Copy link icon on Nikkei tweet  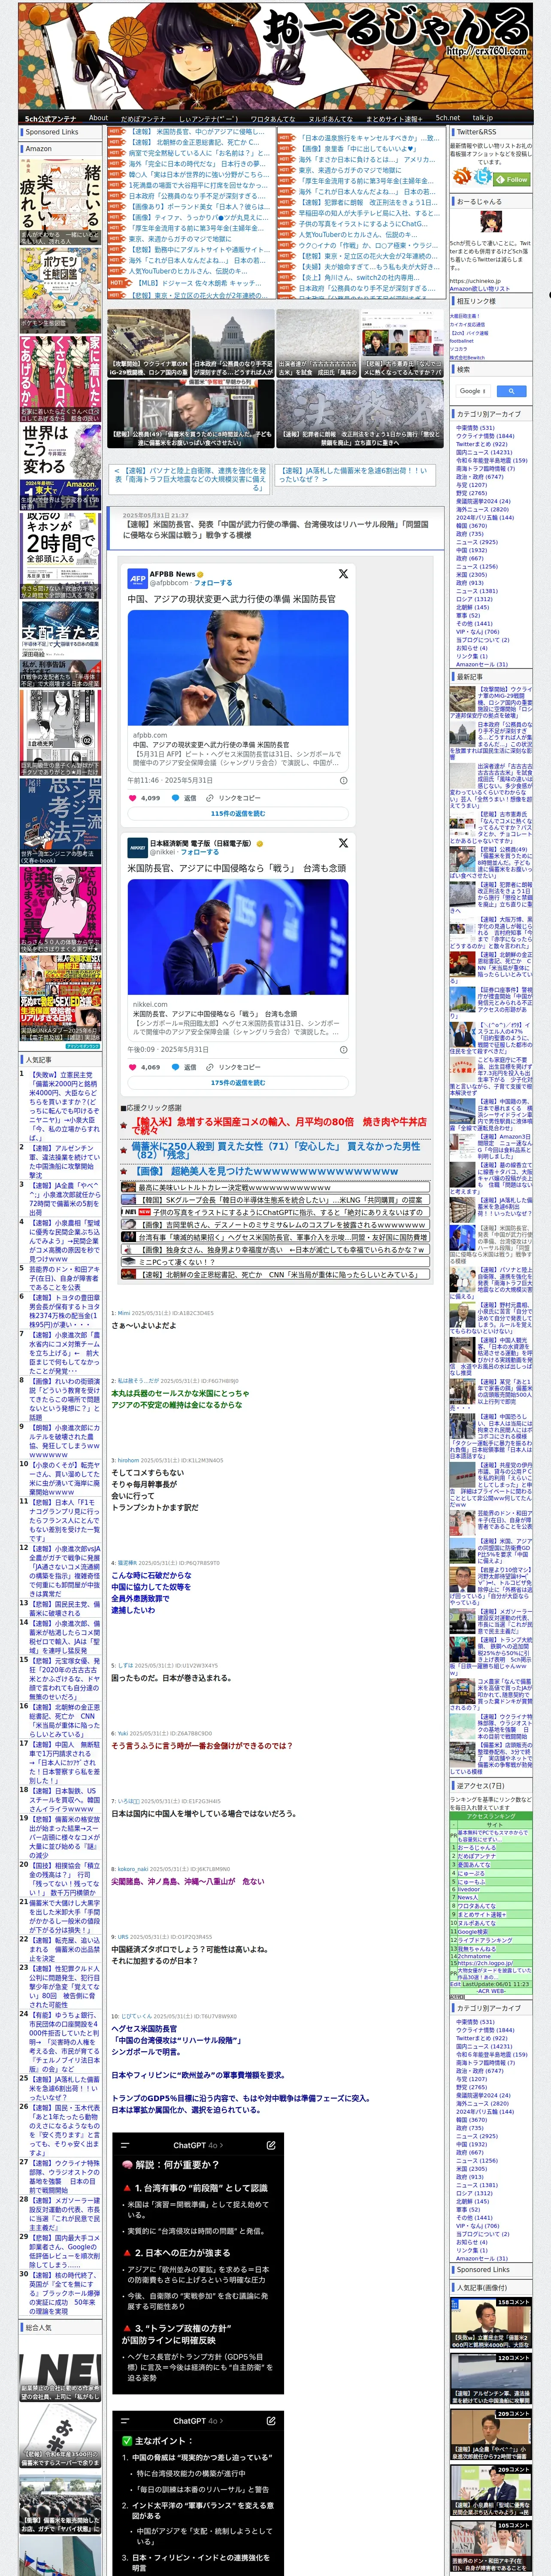pyautogui.click(x=210, y=1067)
